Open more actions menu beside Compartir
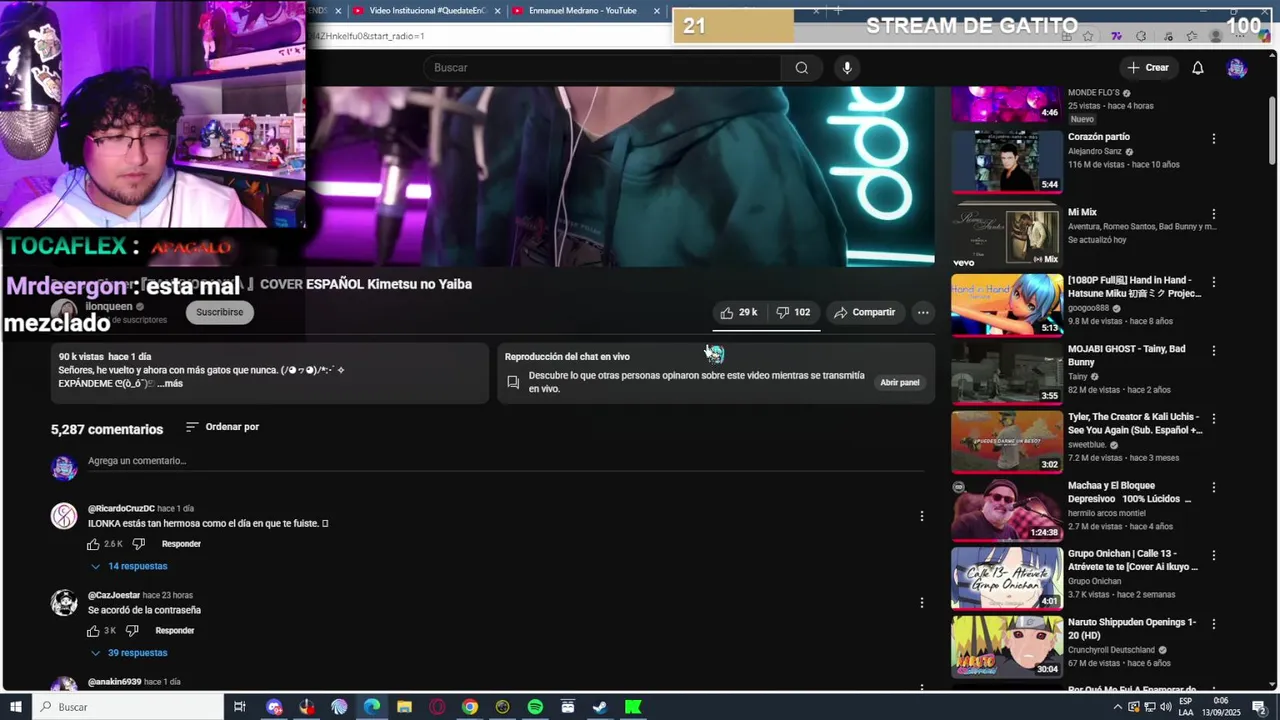This screenshot has width=1280, height=720. click(x=923, y=312)
